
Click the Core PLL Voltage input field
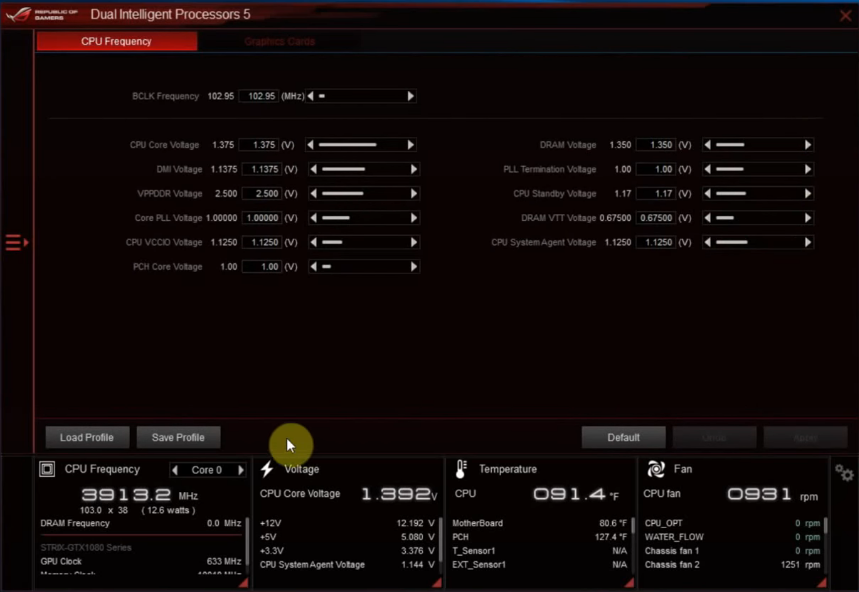pyautogui.click(x=262, y=218)
